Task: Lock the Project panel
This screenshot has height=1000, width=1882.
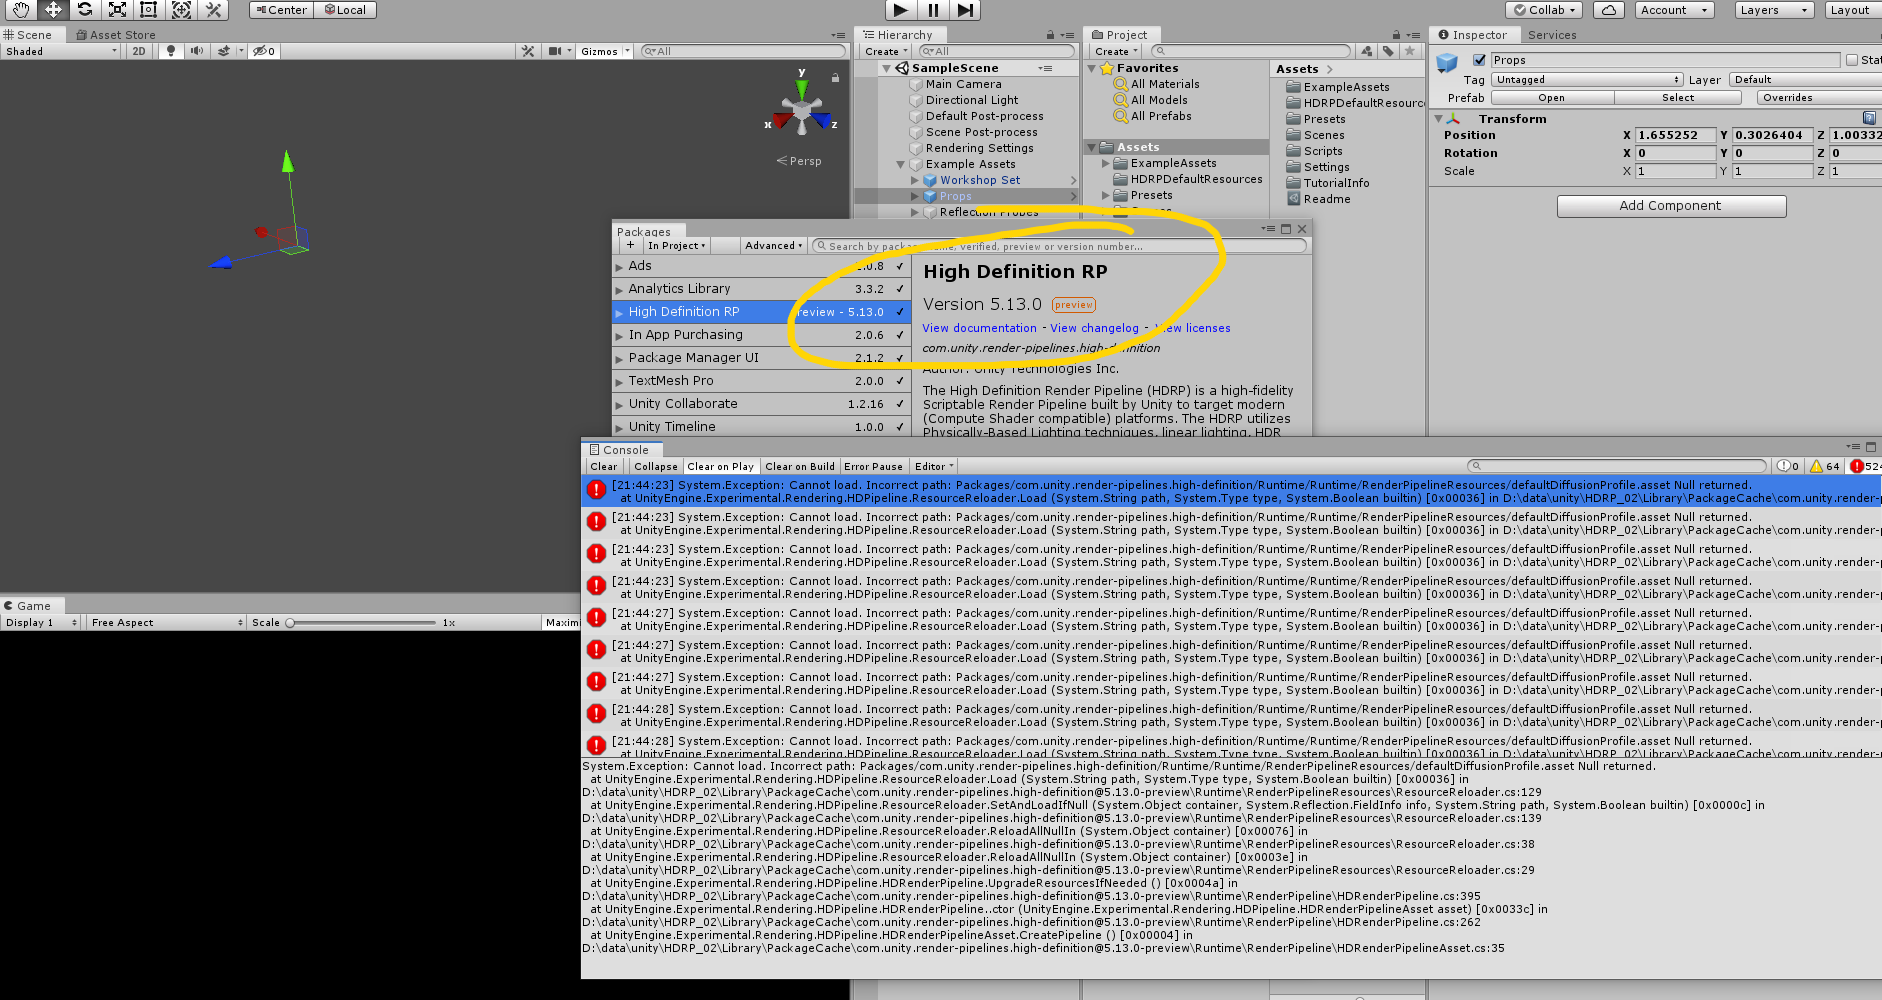Action: [x=1397, y=35]
